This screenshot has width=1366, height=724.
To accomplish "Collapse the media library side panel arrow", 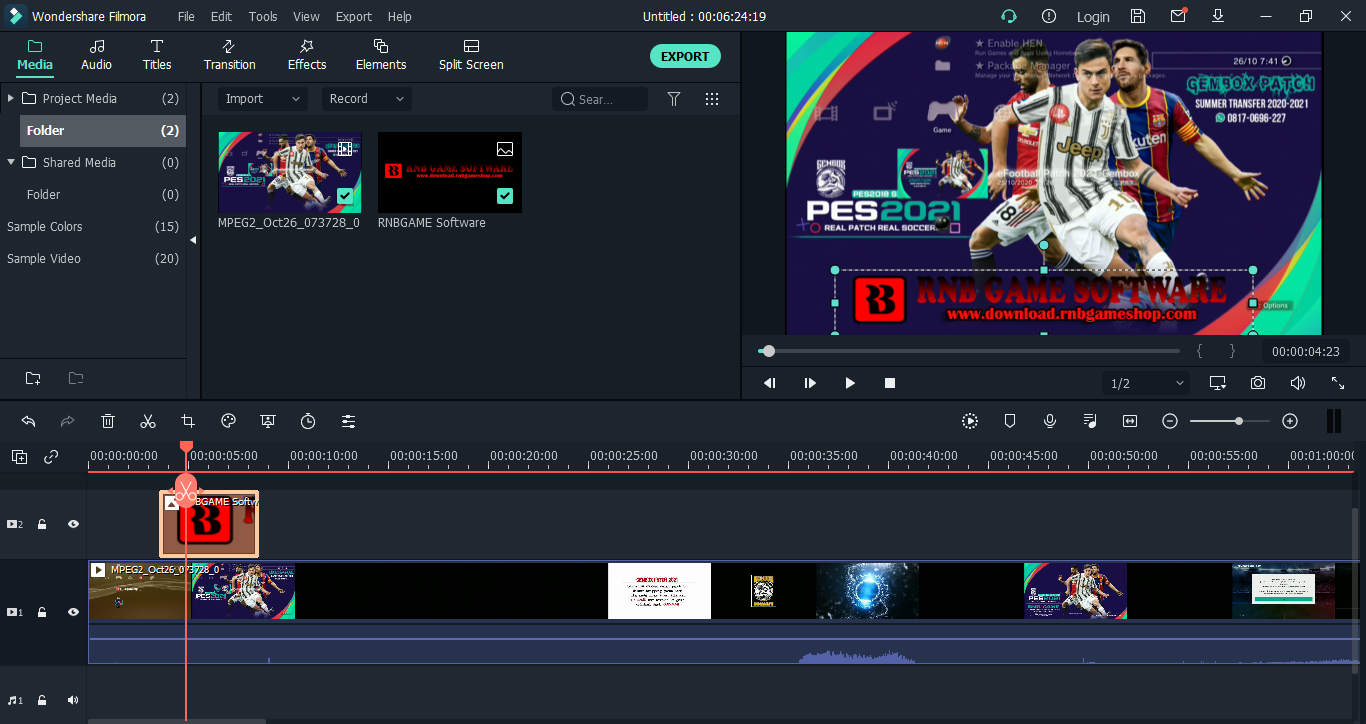I will point(193,240).
